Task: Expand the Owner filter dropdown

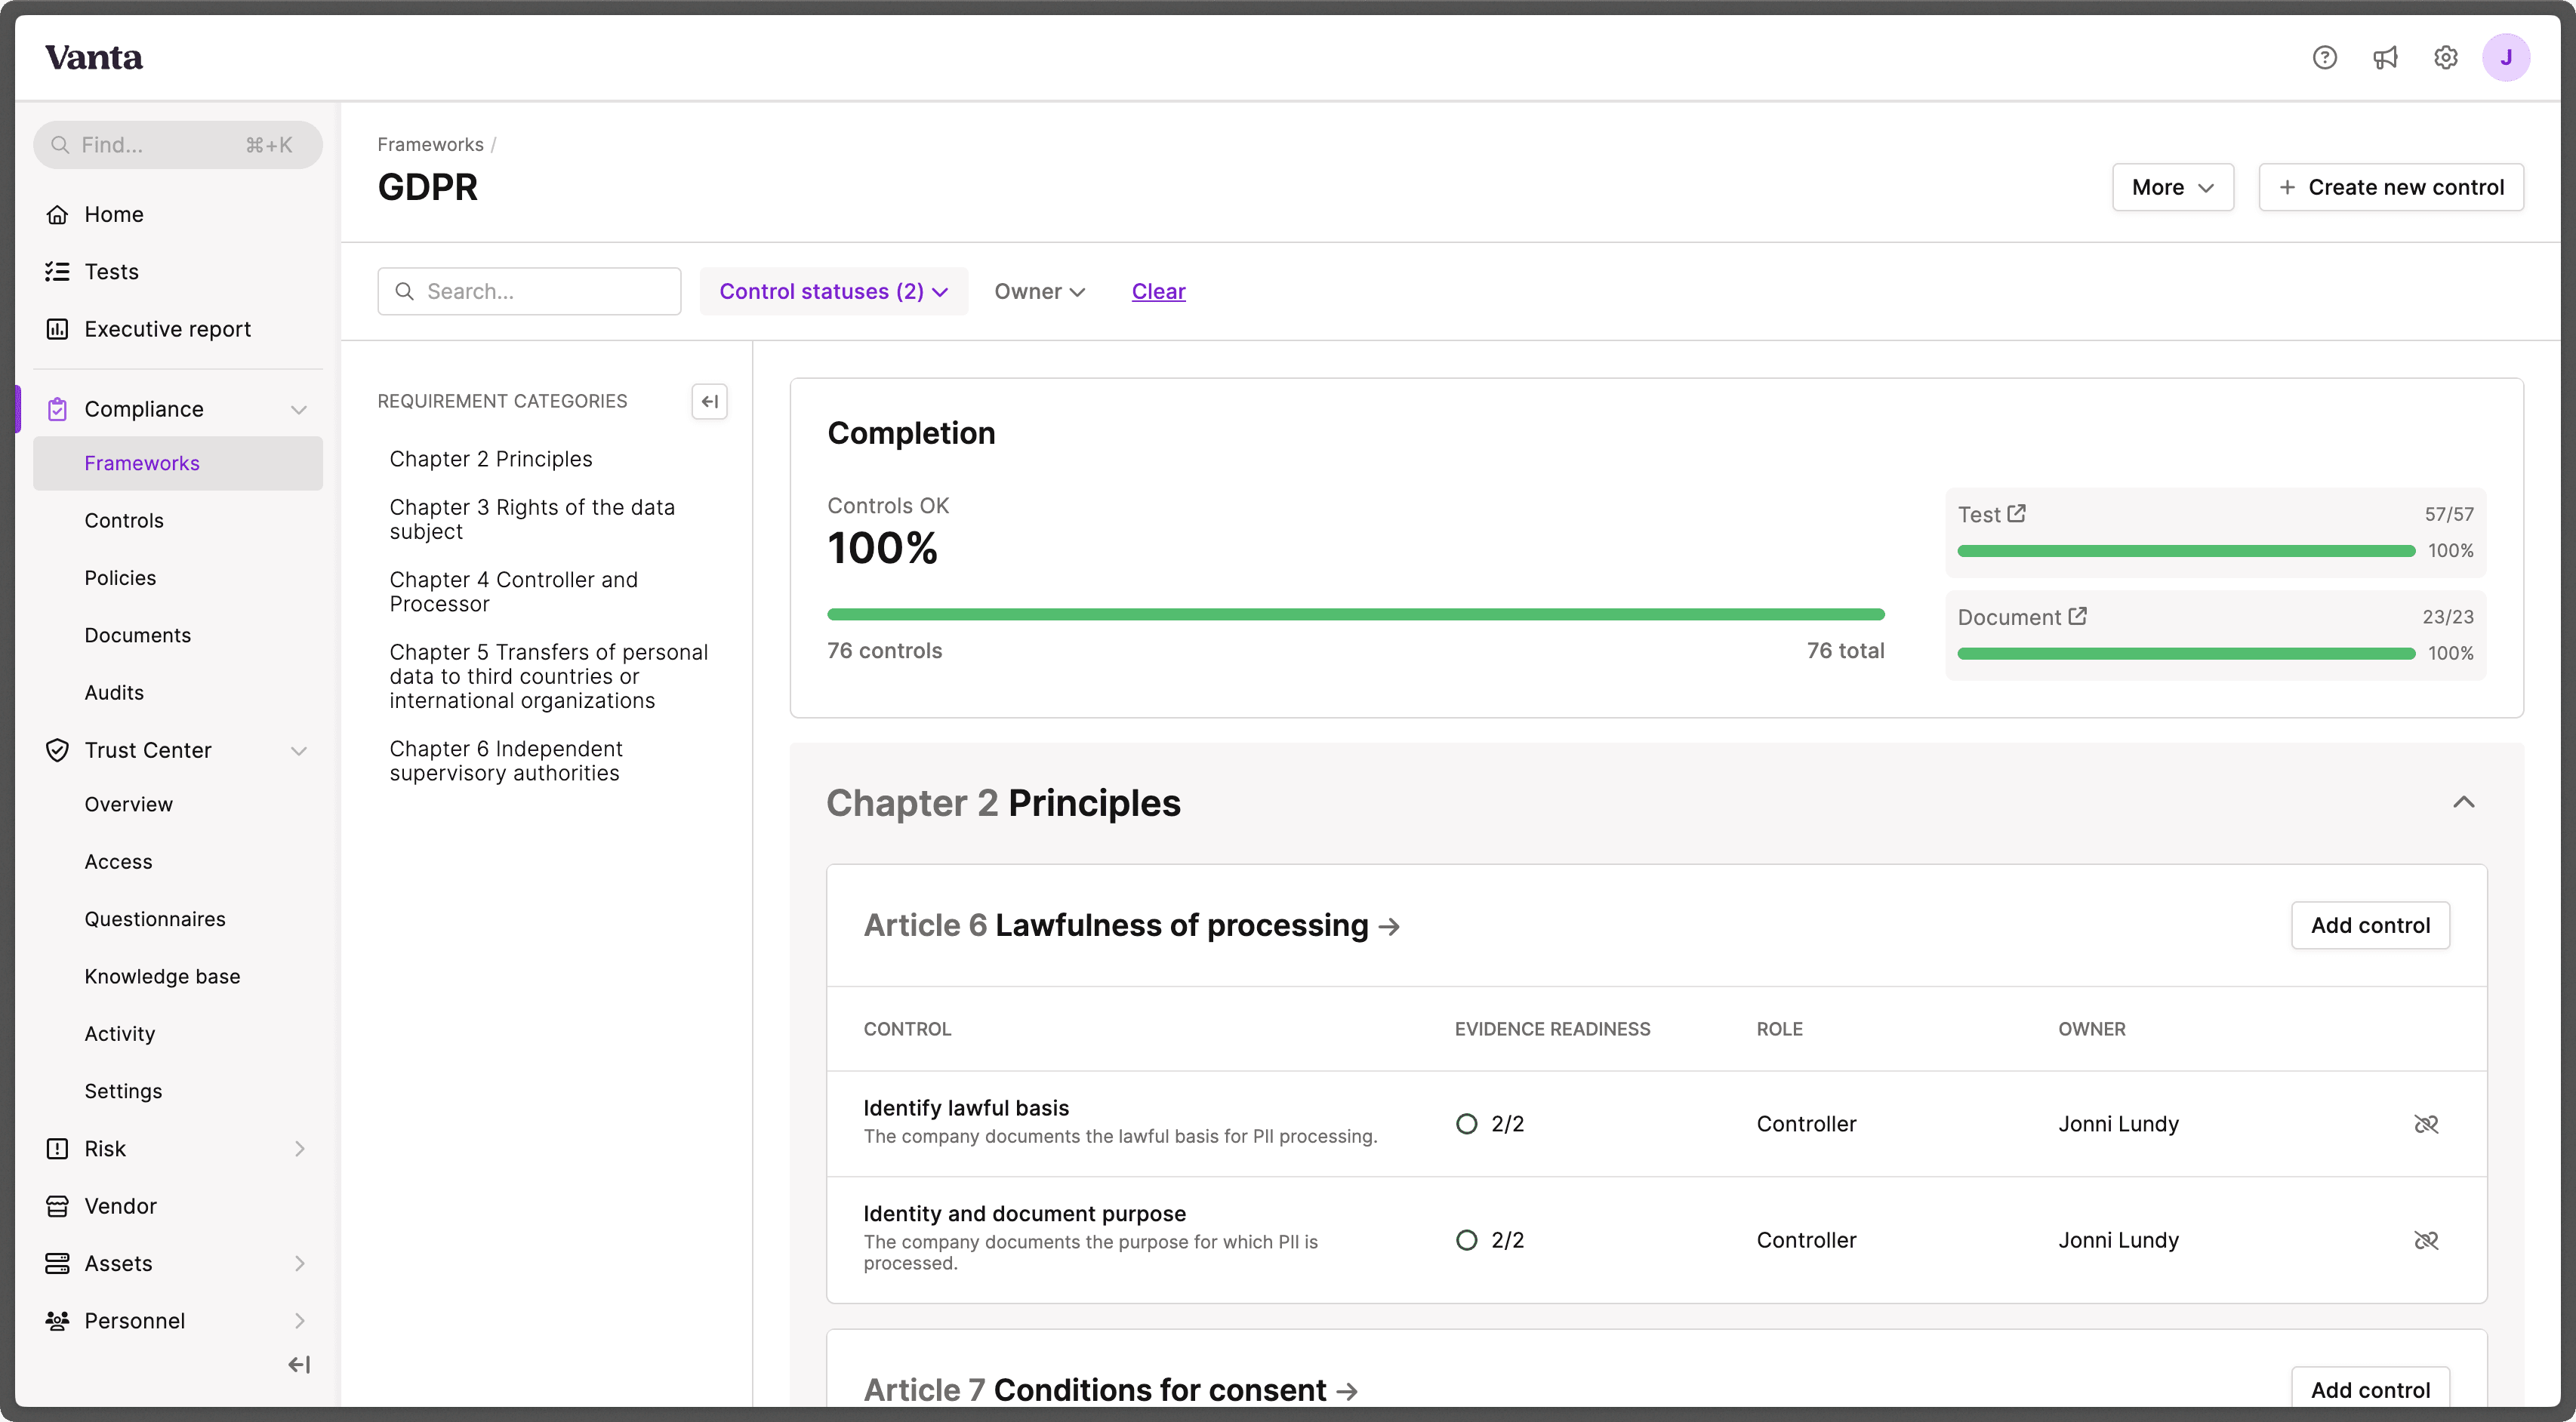Action: coord(1039,291)
